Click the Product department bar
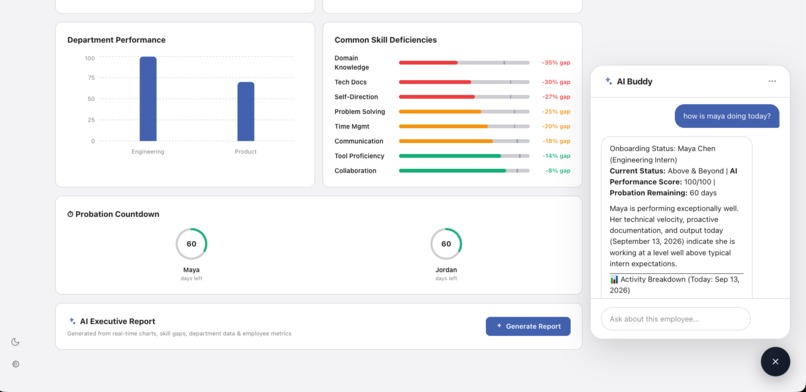Viewport: 806px width, 392px height. pyautogui.click(x=246, y=111)
